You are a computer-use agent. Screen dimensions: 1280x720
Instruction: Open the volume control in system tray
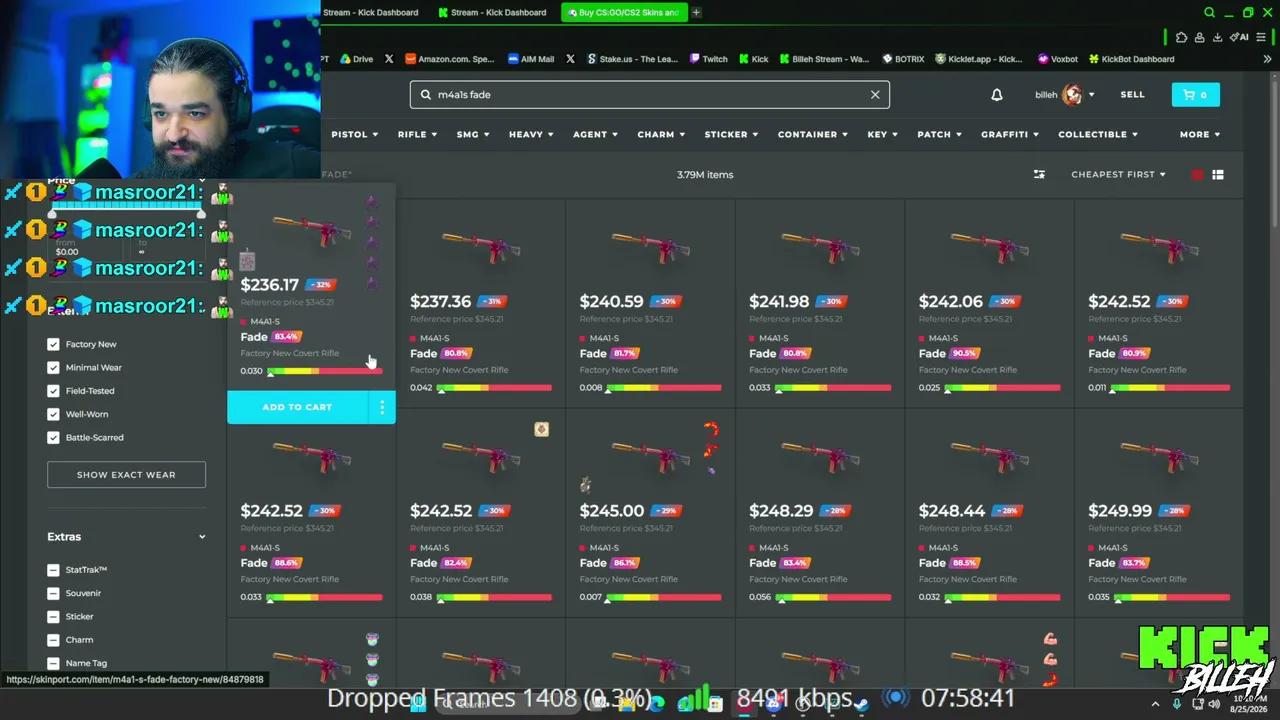tap(1215, 704)
